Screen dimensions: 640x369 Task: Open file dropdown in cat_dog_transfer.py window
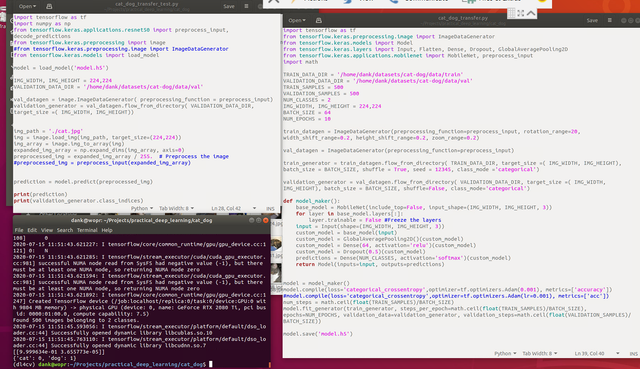click(x=297, y=20)
